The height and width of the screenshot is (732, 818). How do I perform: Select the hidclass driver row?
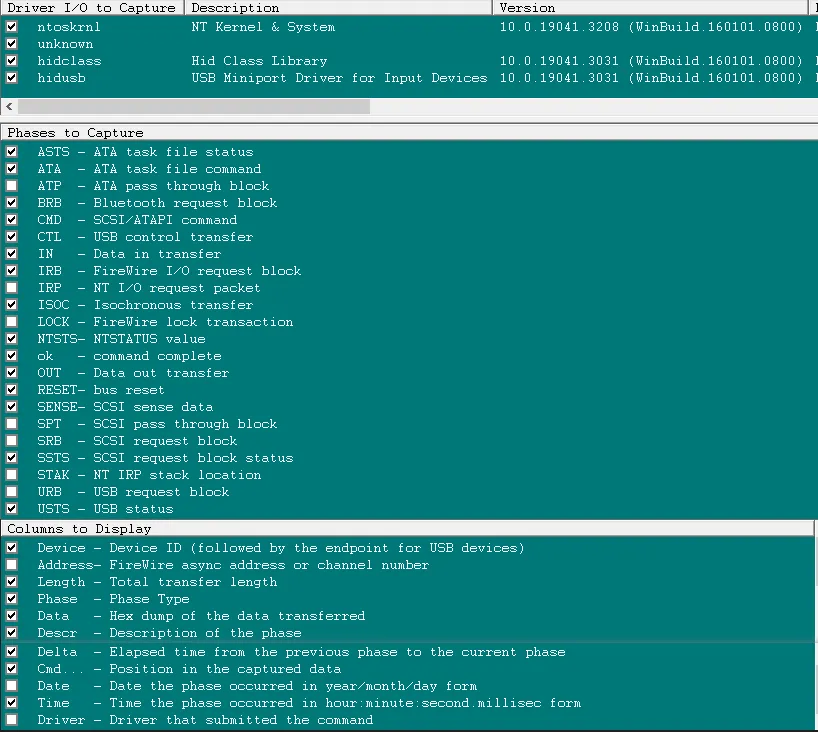[x=409, y=61]
